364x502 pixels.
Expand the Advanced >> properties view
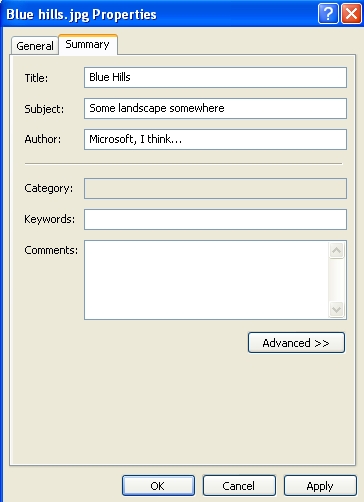click(x=296, y=342)
